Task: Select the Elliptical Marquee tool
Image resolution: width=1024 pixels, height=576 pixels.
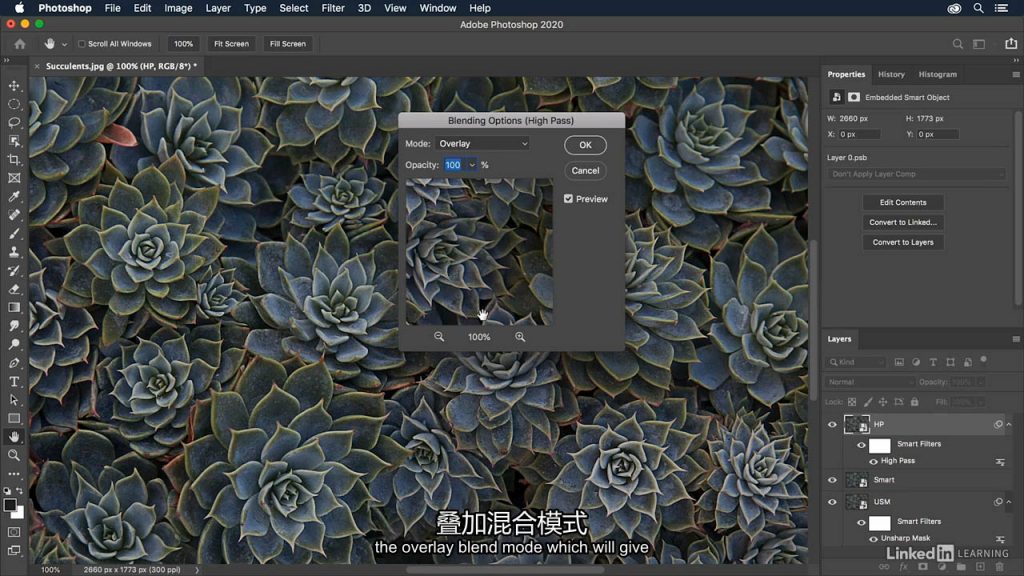Action: pyautogui.click(x=14, y=104)
